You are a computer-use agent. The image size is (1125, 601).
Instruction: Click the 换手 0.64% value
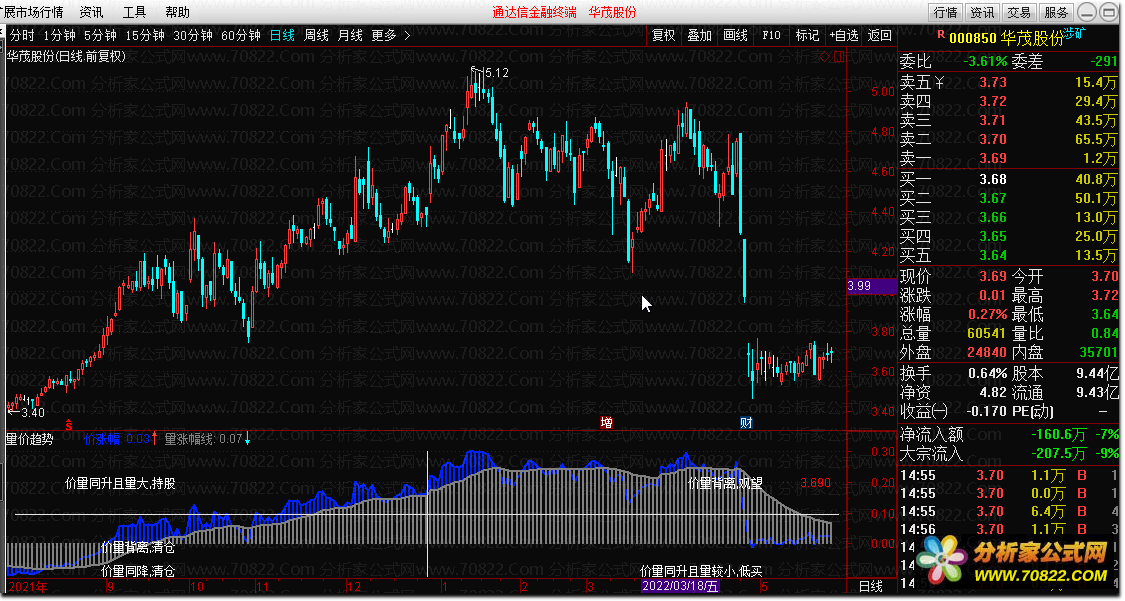click(x=988, y=374)
